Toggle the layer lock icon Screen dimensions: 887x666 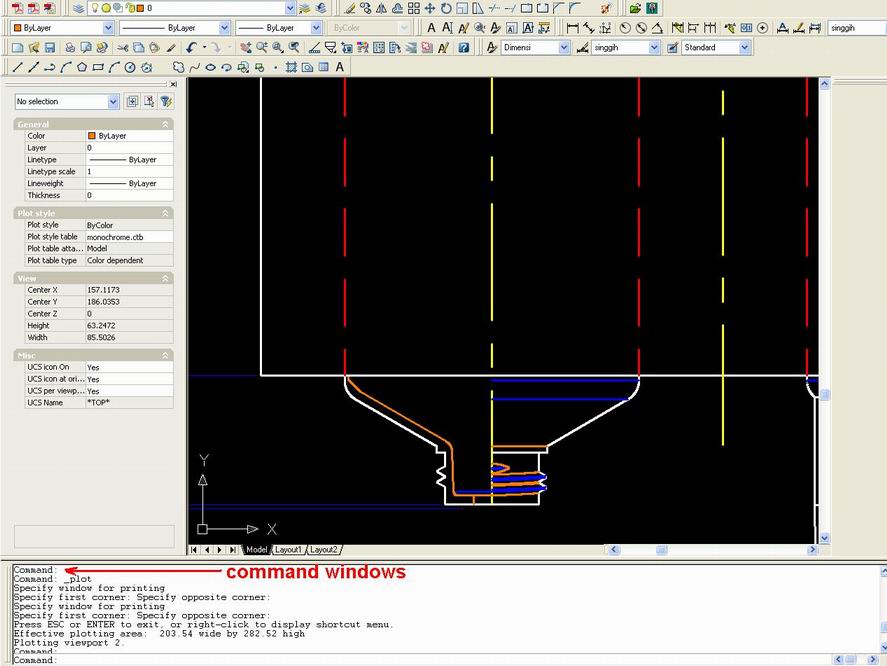pyautogui.click(x=129, y=8)
